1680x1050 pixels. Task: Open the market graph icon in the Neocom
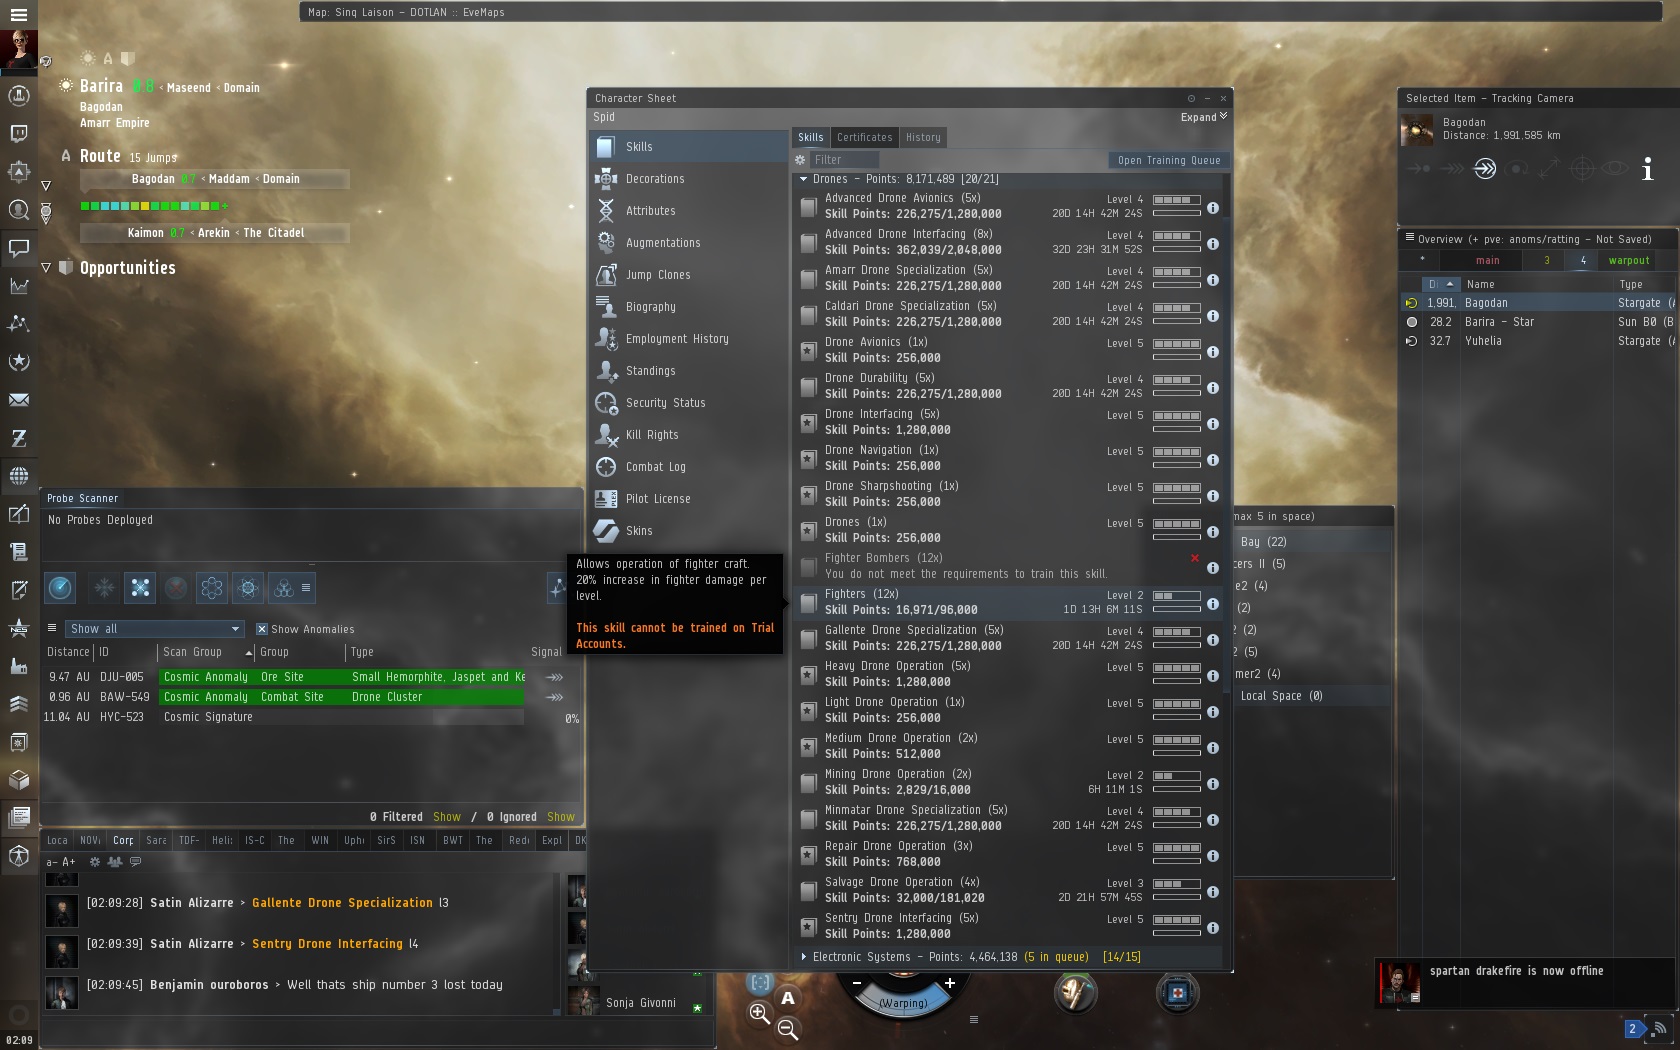point(18,285)
